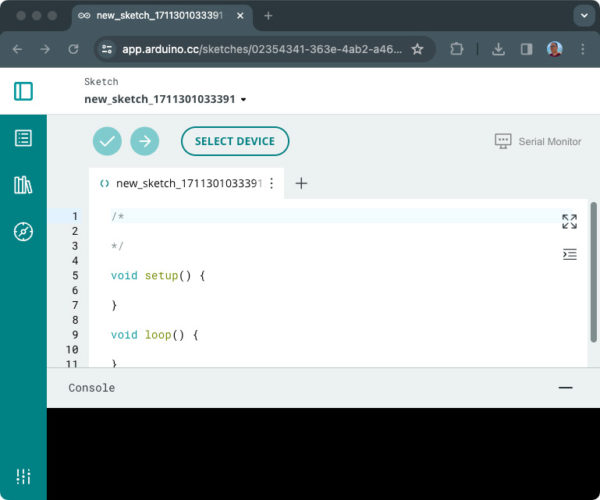This screenshot has height=500, width=600.
Task: Click the auto-format indent icon
Action: [x=569, y=254]
